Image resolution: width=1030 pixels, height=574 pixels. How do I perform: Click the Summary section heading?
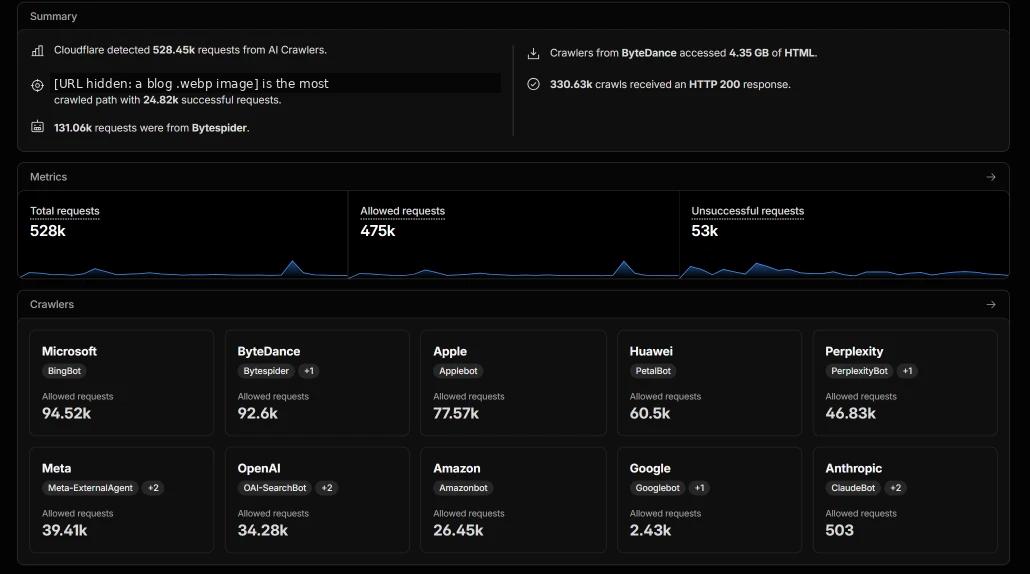click(53, 16)
